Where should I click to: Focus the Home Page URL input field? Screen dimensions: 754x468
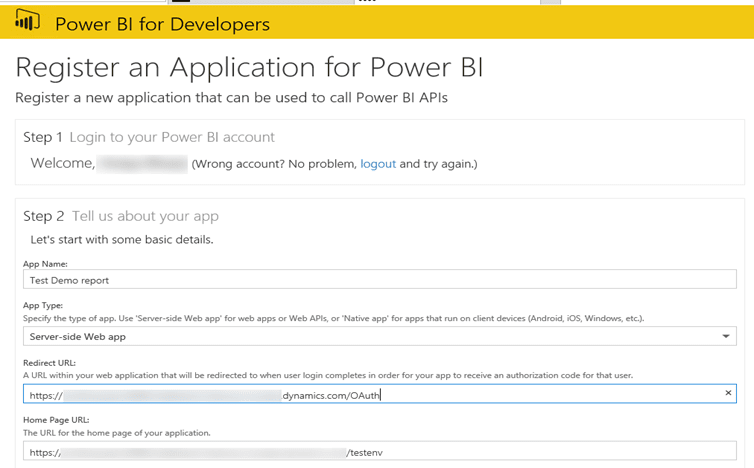(x=379, y=452)
